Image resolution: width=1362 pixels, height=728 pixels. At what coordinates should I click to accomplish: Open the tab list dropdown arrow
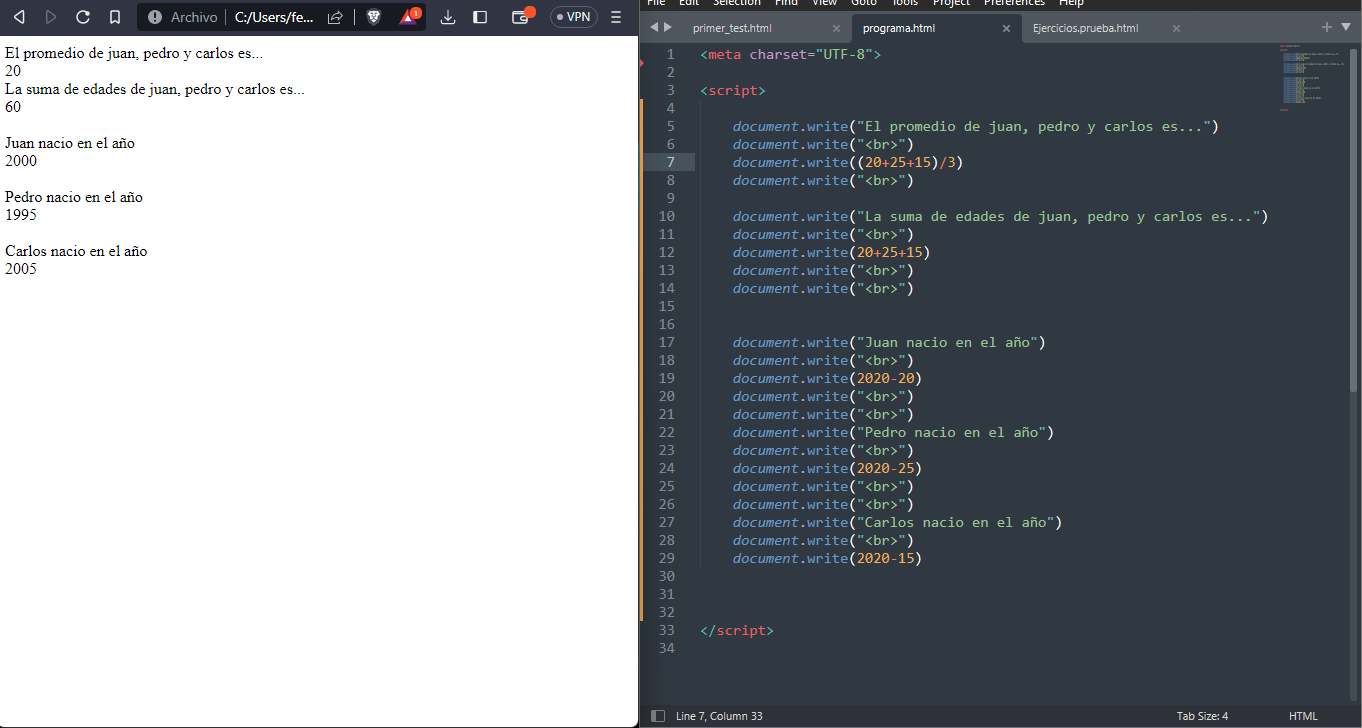1346,28
